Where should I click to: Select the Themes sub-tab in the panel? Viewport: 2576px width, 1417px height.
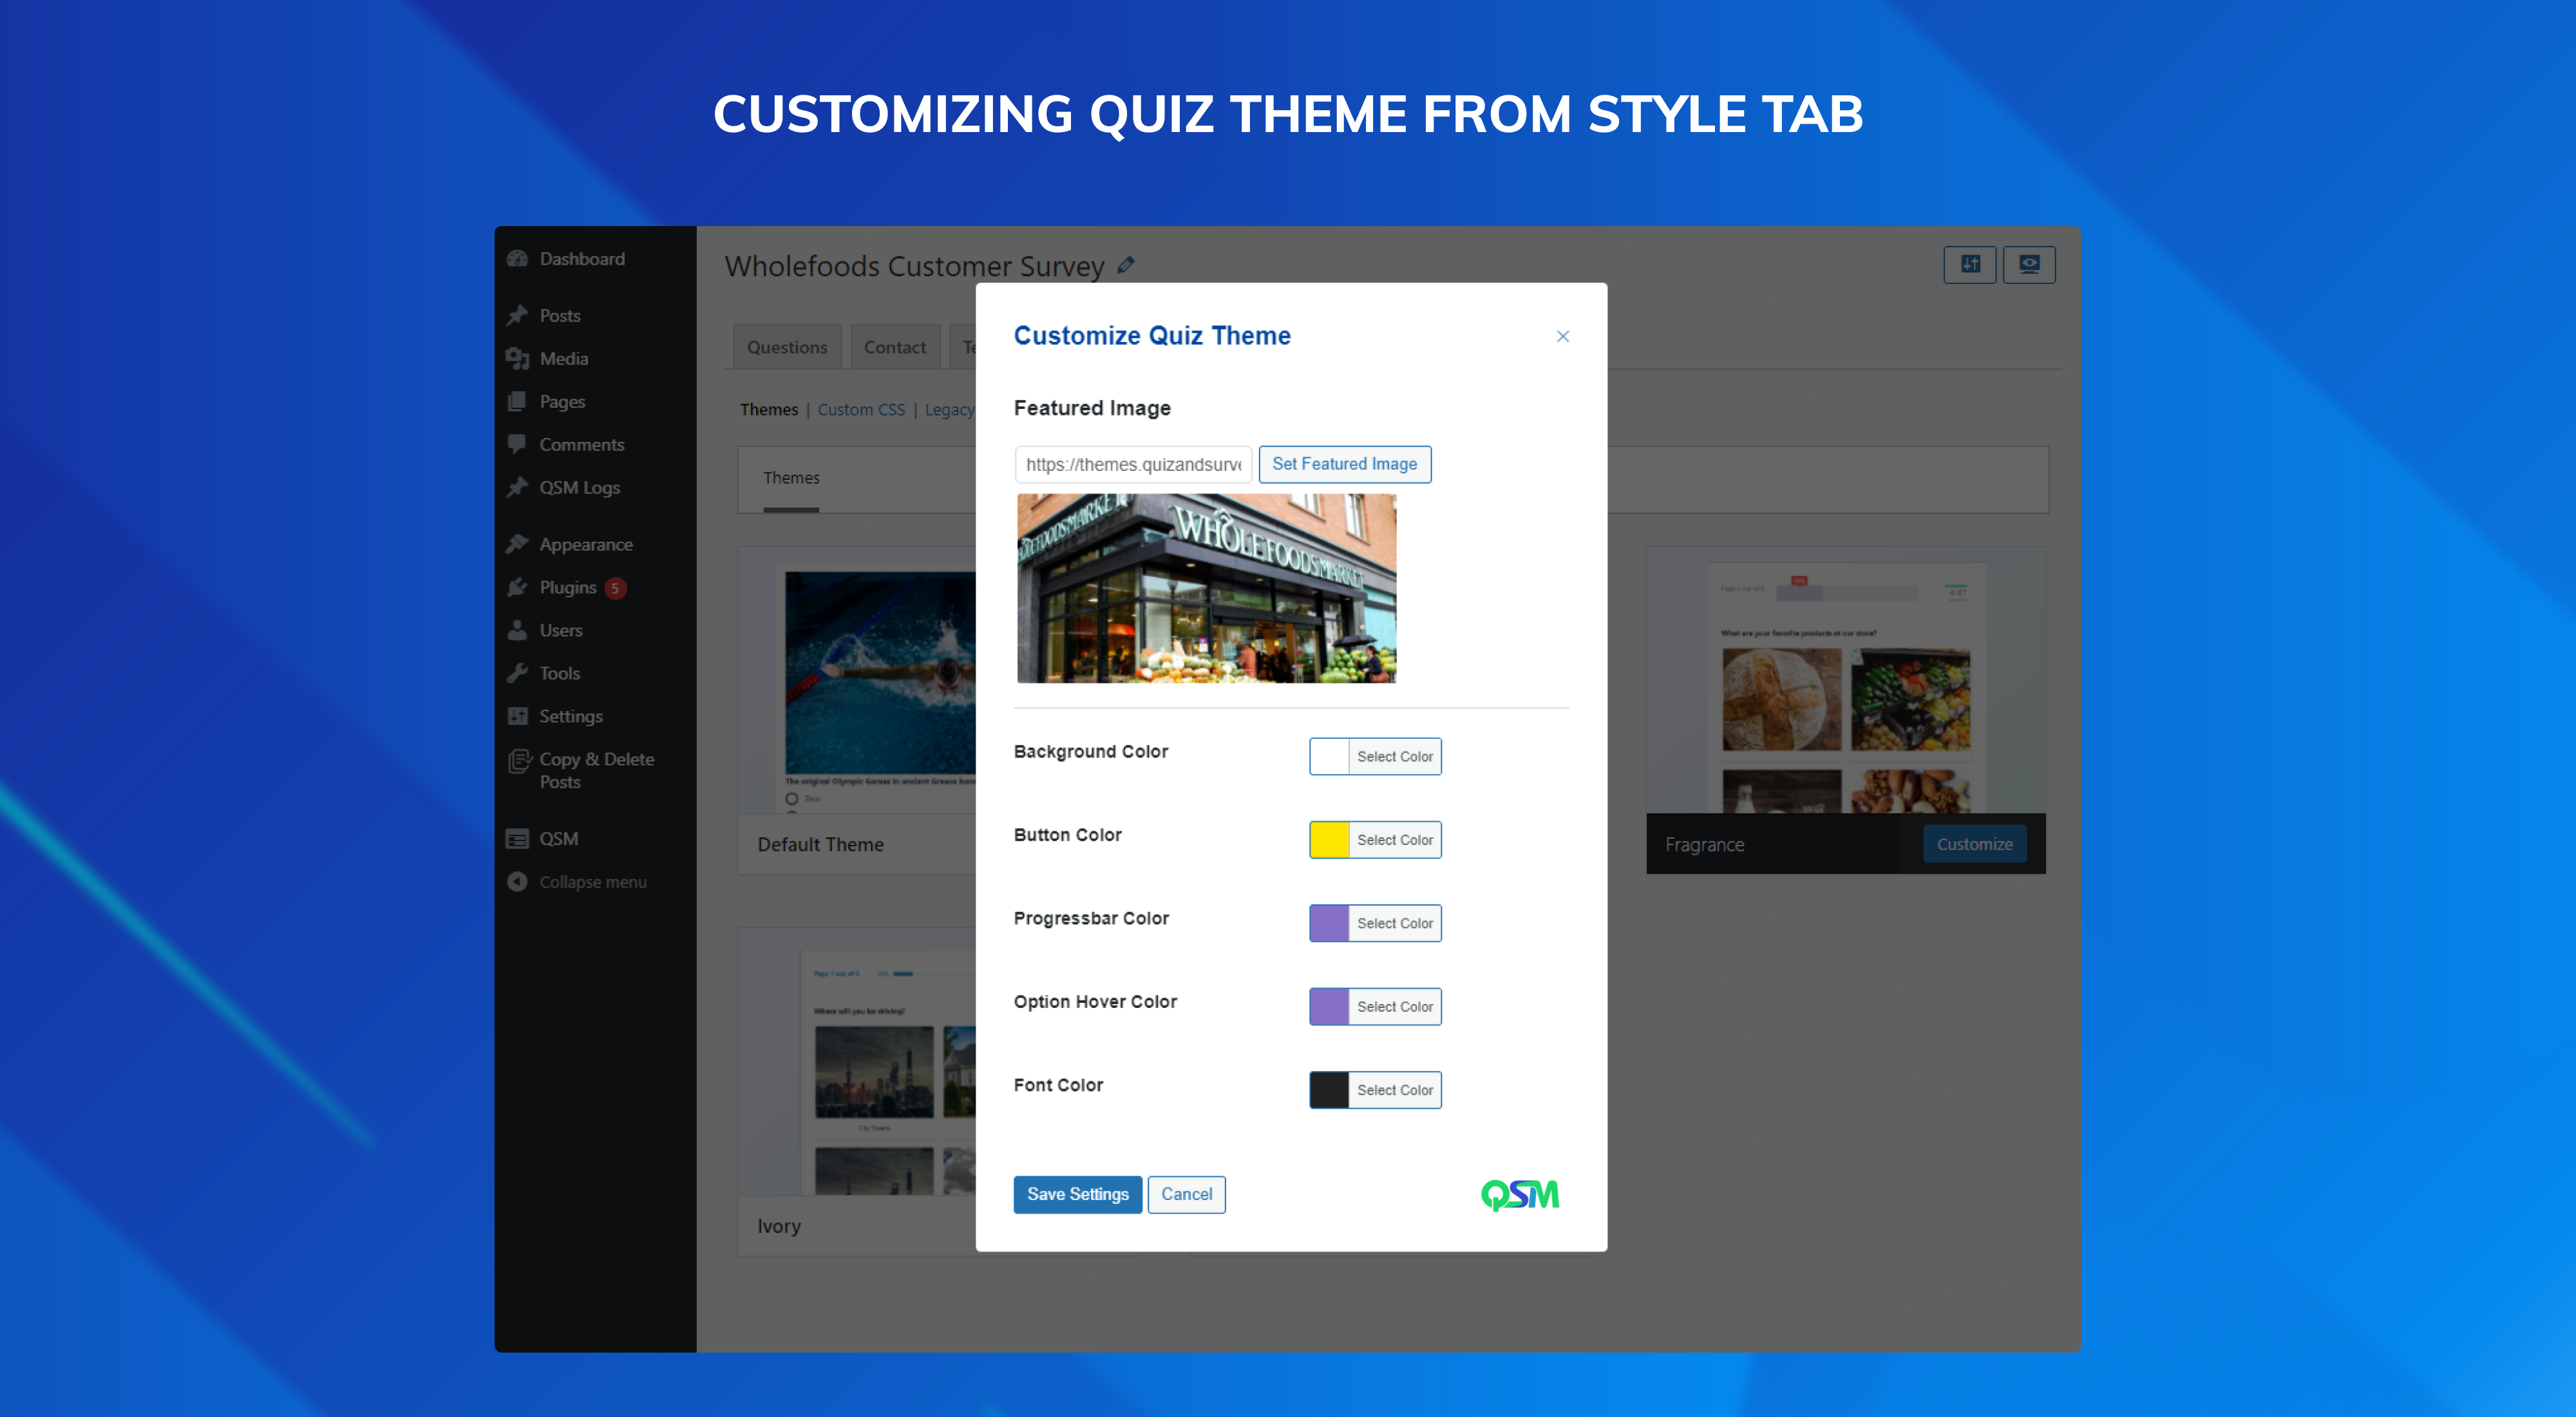coord(791,479)
